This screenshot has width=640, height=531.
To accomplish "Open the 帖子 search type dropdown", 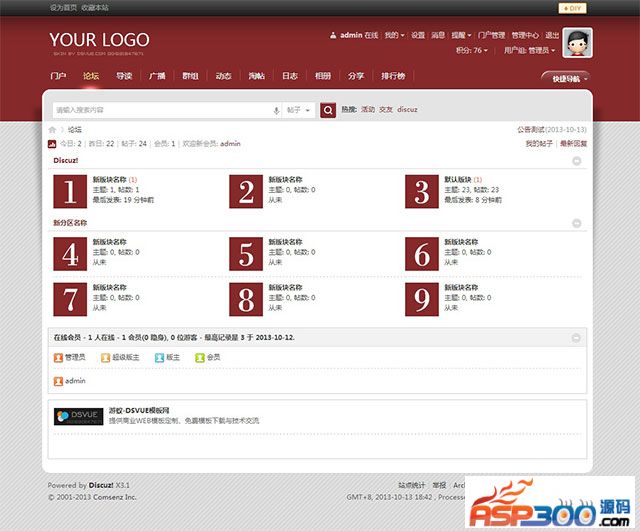I will pyautogui.click(x=298, y=110).
